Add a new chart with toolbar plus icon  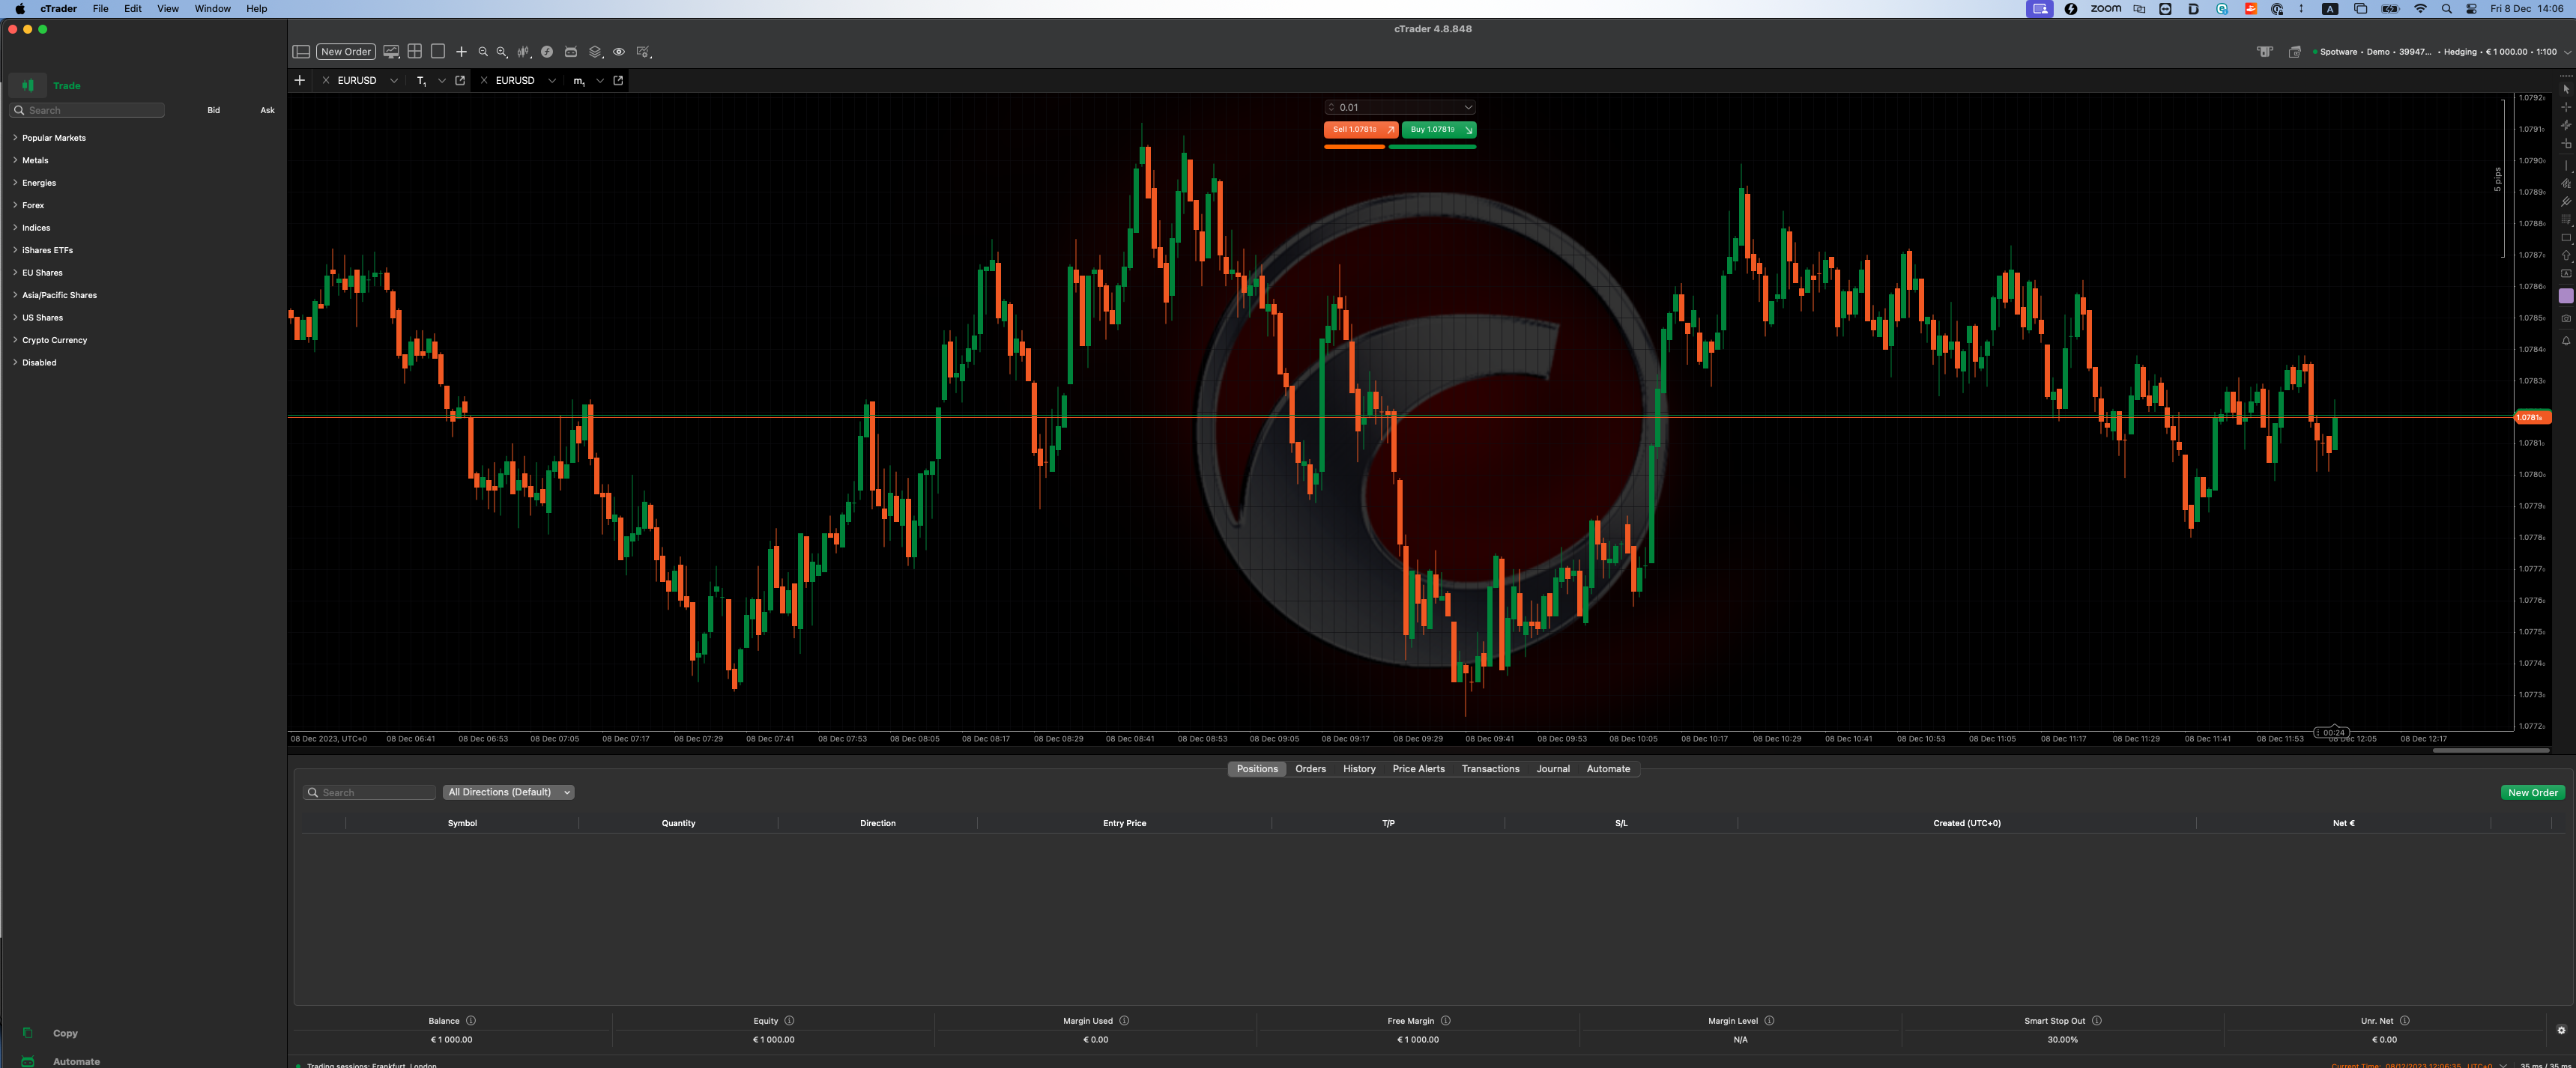pyautogui.click(x=461, y=52)
